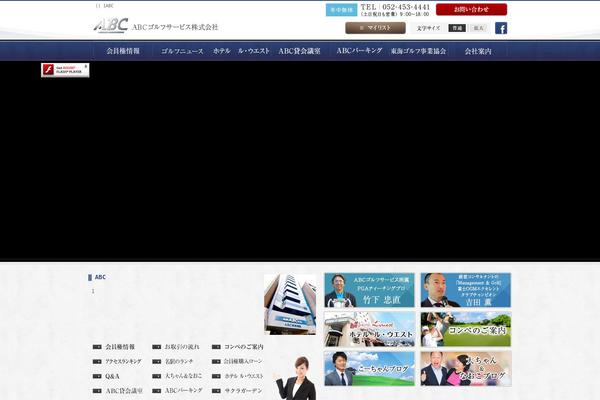Image resolution: width=600 pixels, height=400 pixels.
Task: Click the TEL 052-453-4441 phone number
Action: [395, 7]
